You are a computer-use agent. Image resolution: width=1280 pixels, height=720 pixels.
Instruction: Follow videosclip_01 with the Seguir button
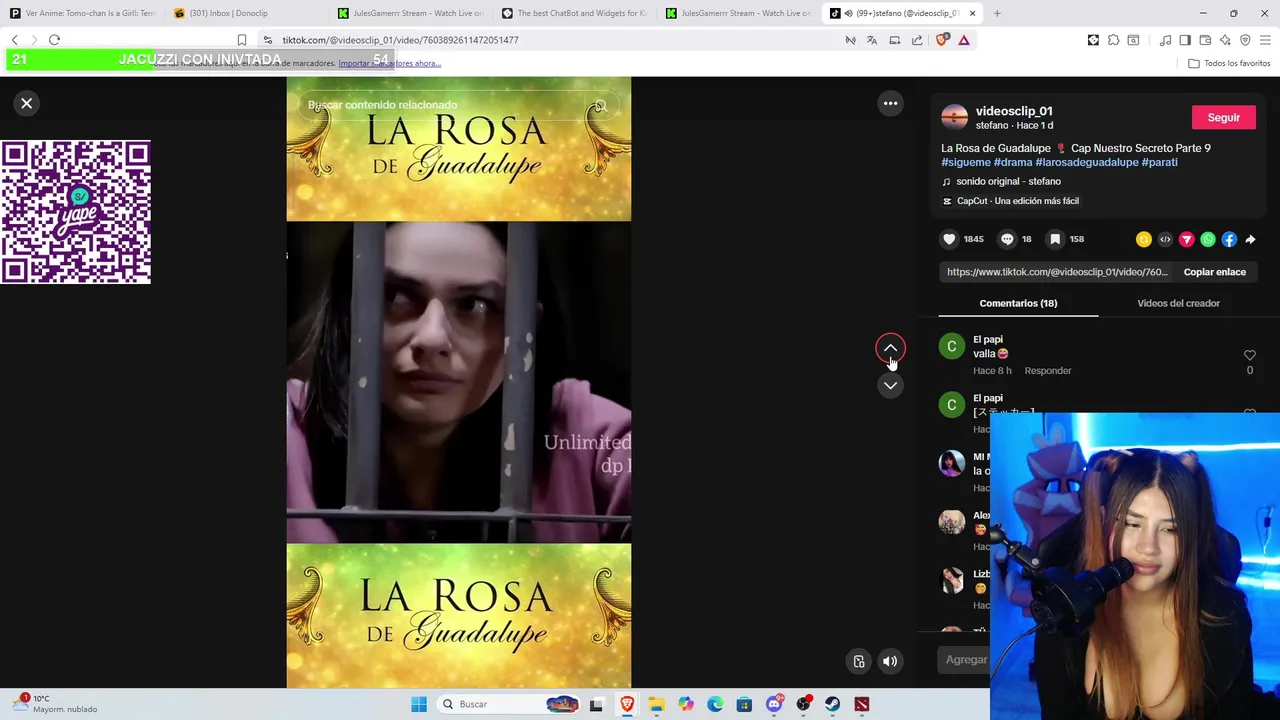1223,117
